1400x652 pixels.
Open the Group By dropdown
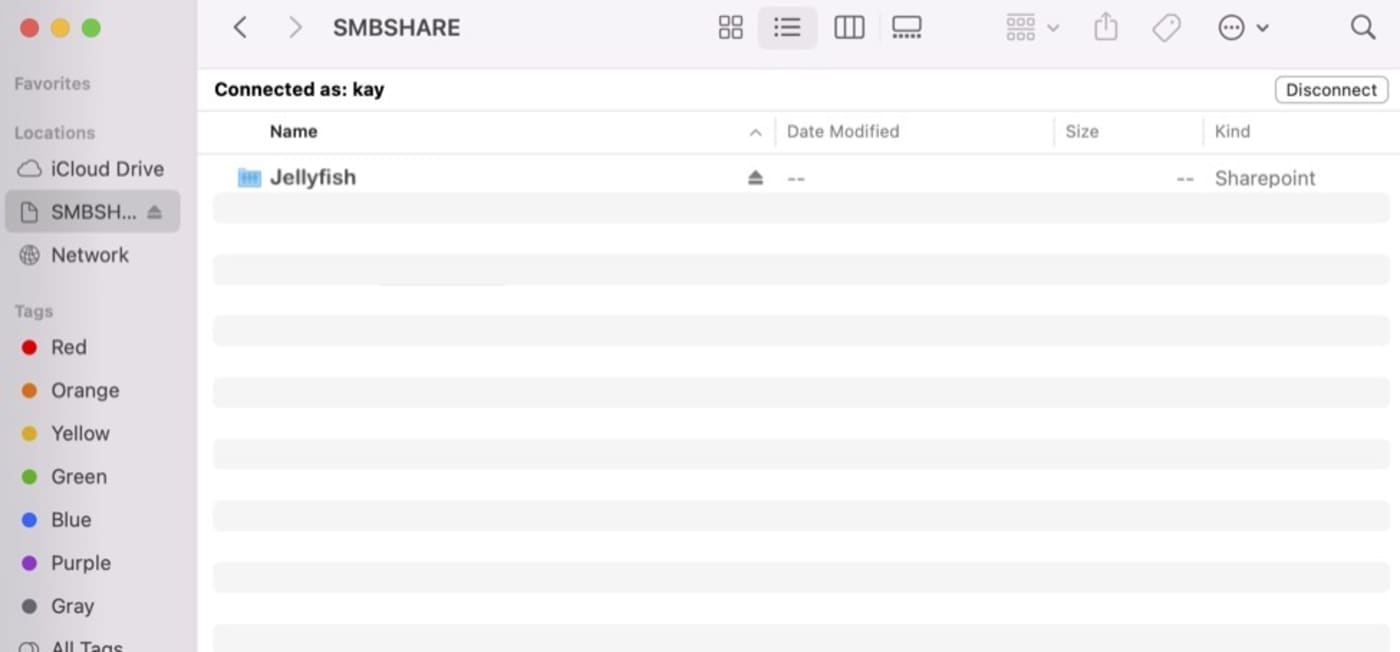1032,28
